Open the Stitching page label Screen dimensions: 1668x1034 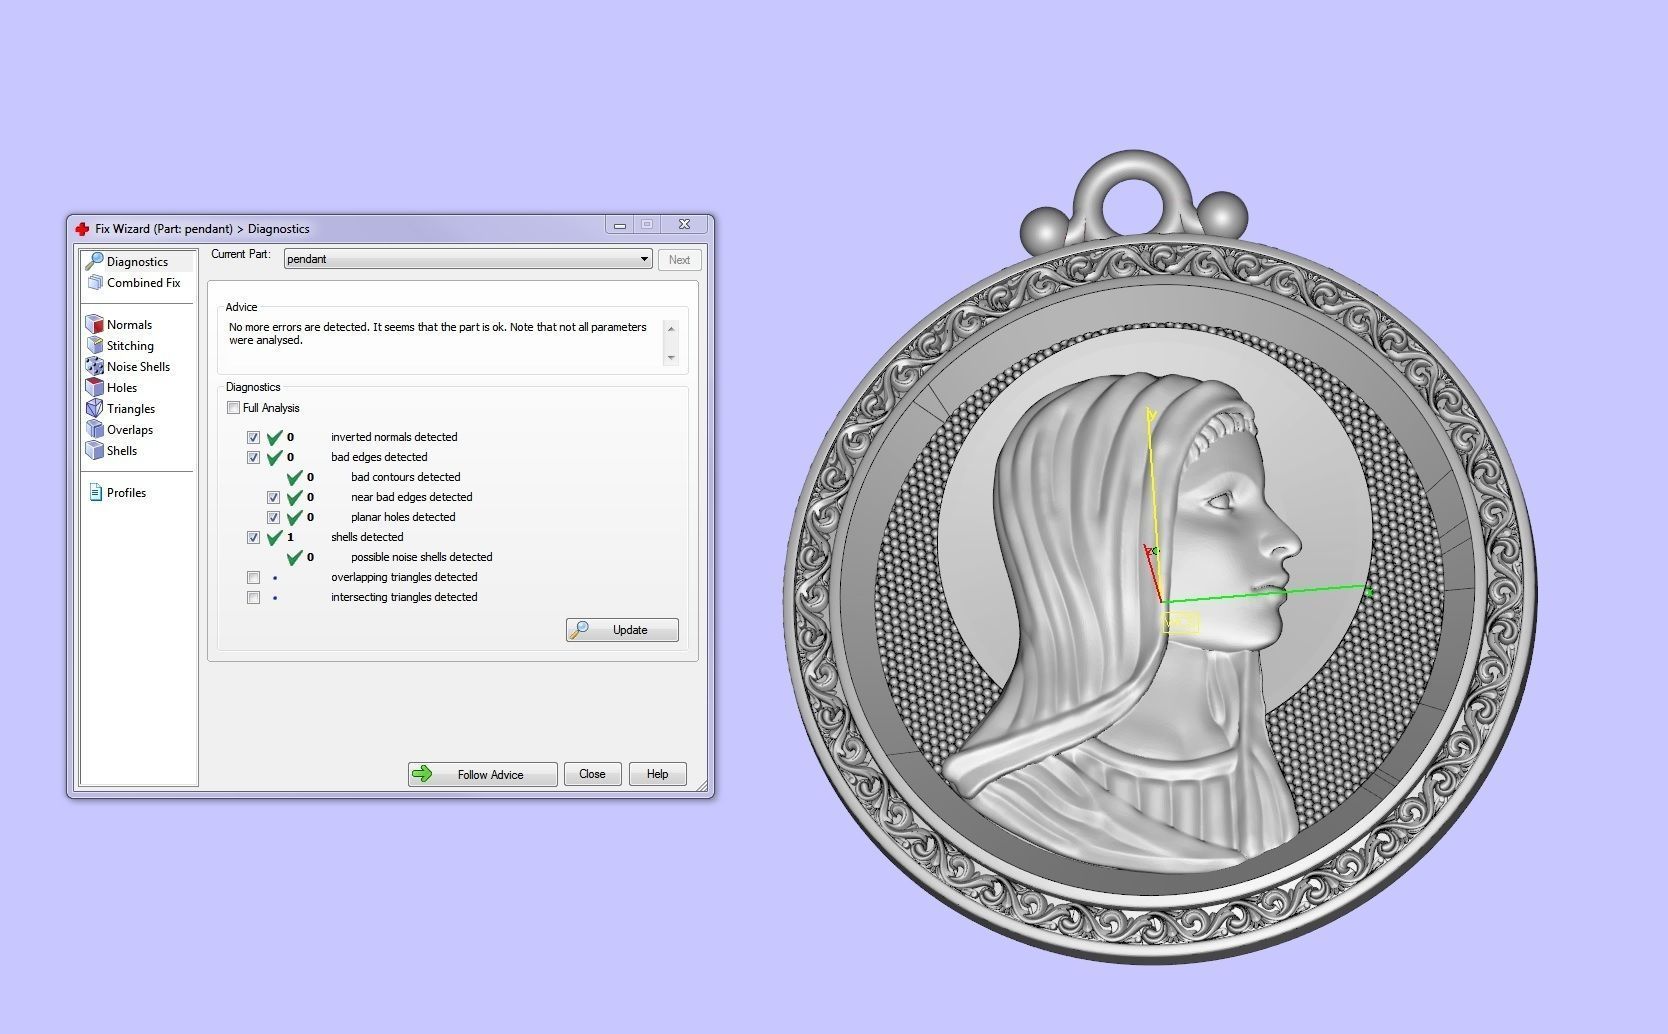(130, 346)
